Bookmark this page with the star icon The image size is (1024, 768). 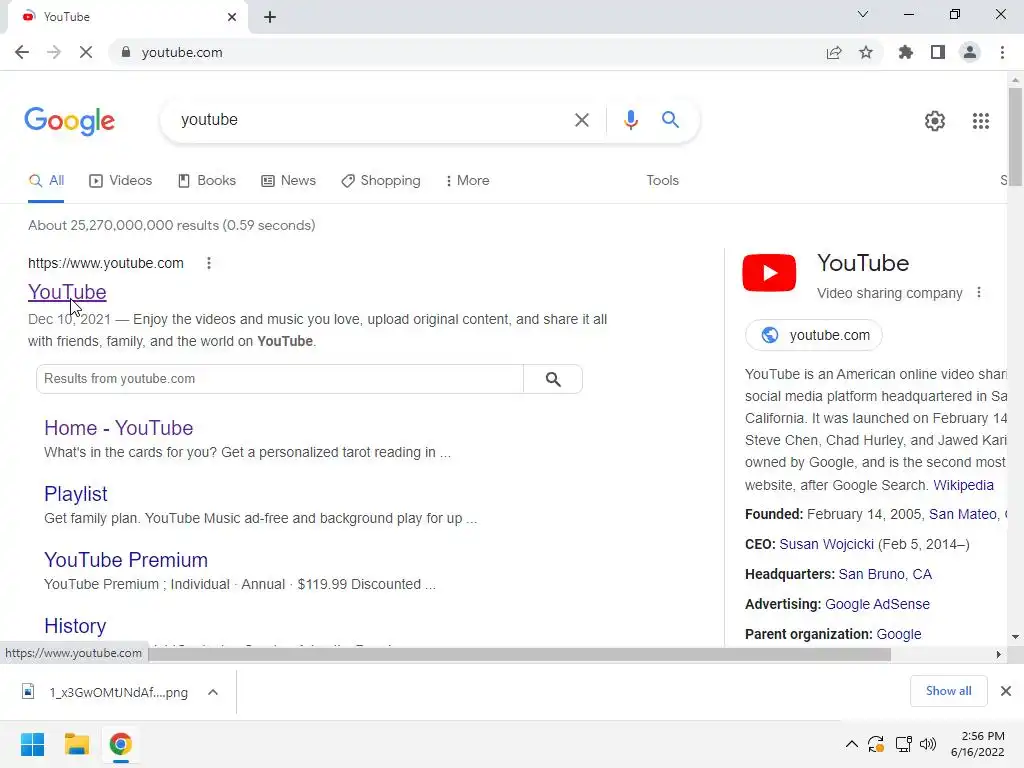(x=866, y=52)
